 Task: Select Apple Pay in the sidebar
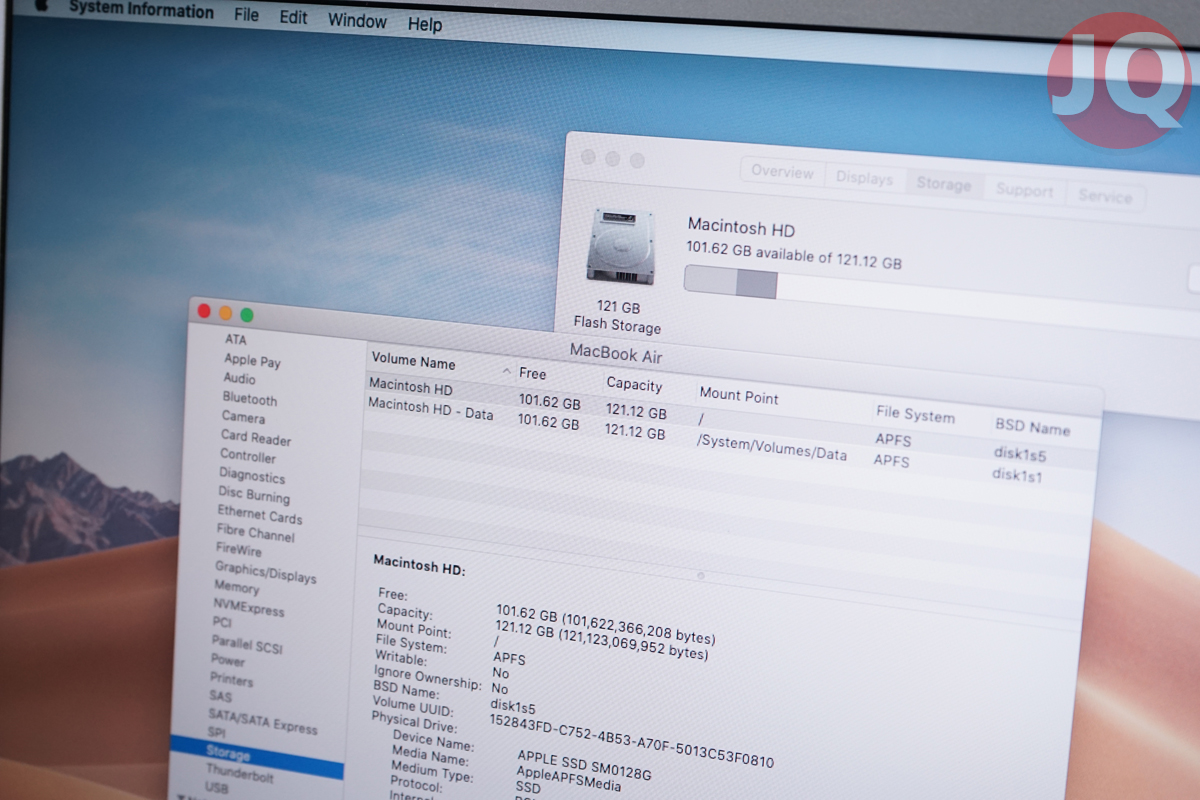pyautogui.click(x=252, y=360)
